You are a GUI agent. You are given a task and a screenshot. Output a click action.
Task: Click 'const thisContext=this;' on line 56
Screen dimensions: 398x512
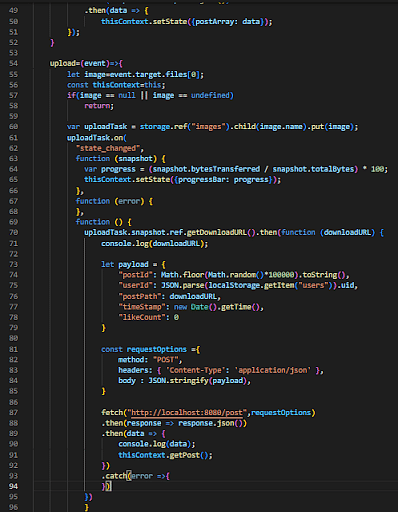tap(116, 85)
